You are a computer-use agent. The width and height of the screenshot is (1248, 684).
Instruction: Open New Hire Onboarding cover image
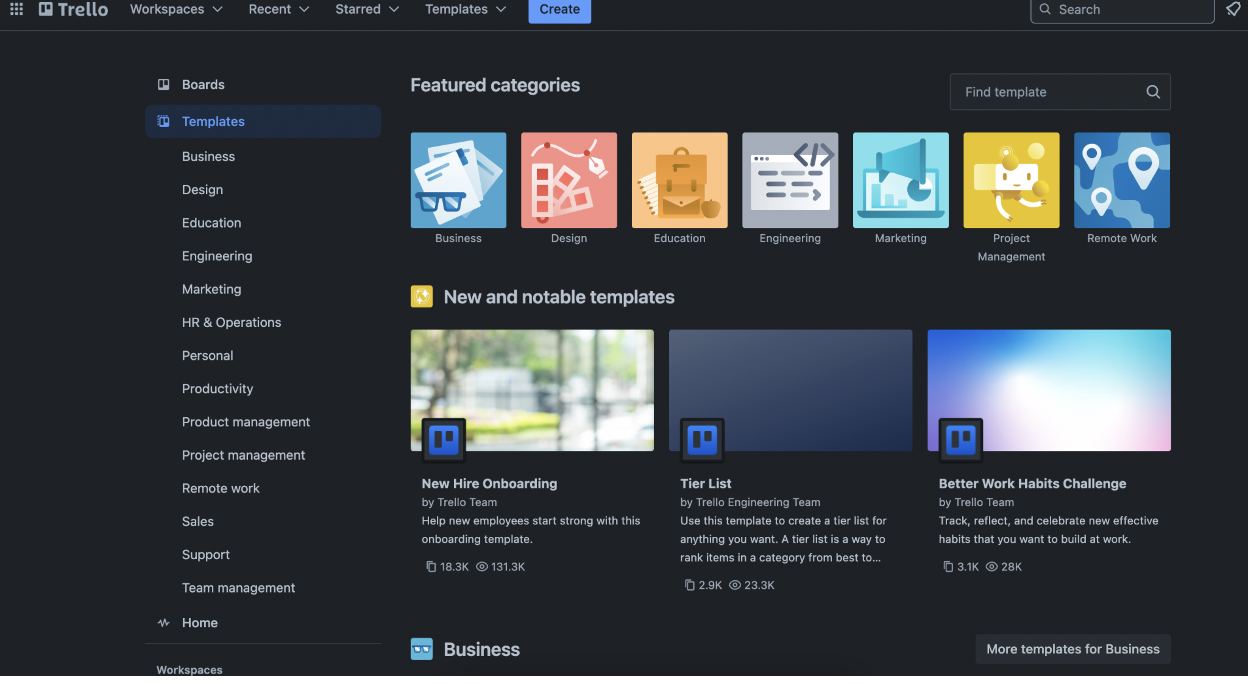coord(532,390)
